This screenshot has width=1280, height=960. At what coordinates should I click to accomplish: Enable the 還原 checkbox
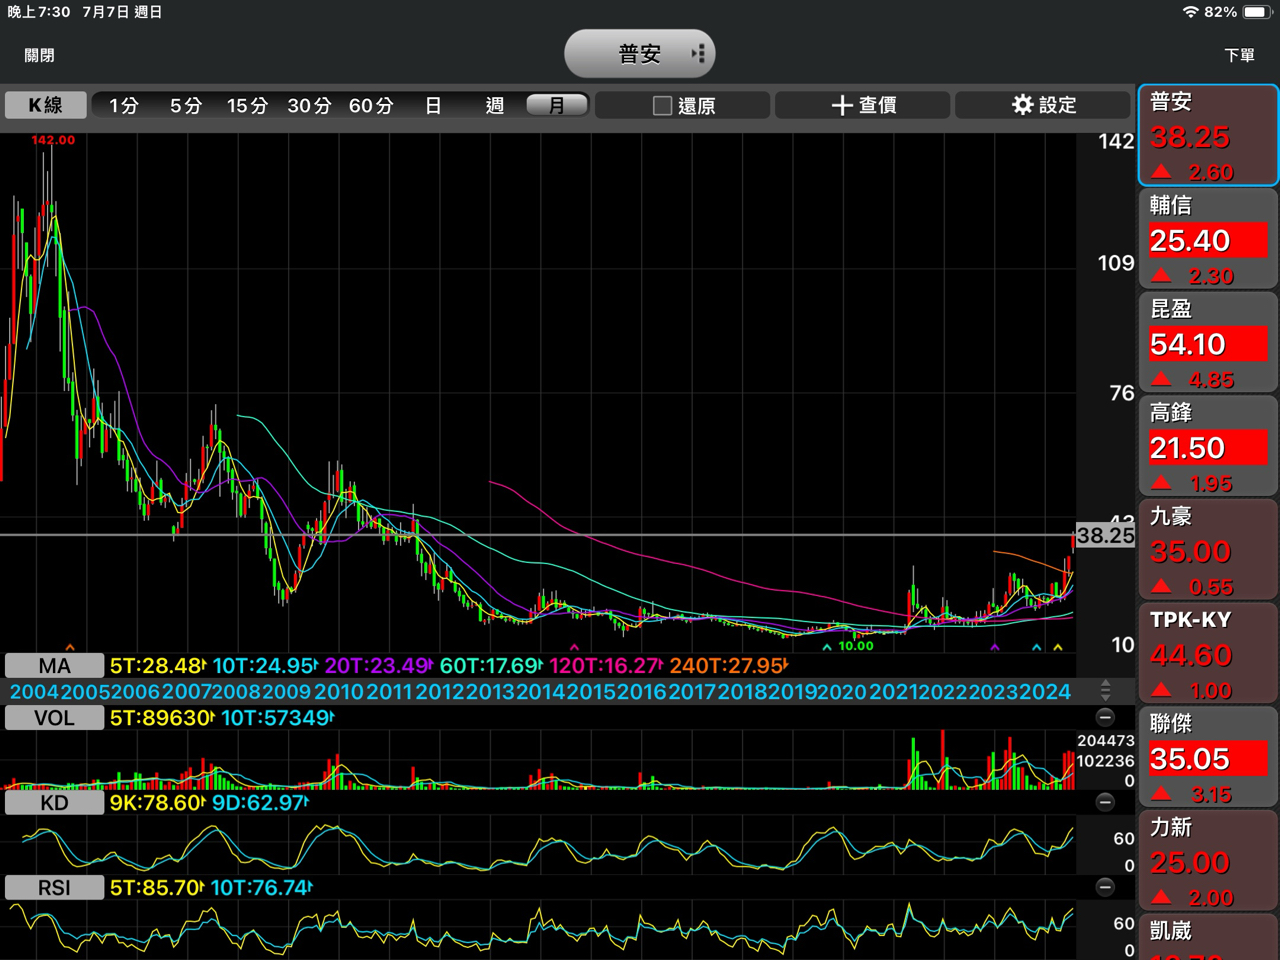pyautogui.click(x=662, y=106)
